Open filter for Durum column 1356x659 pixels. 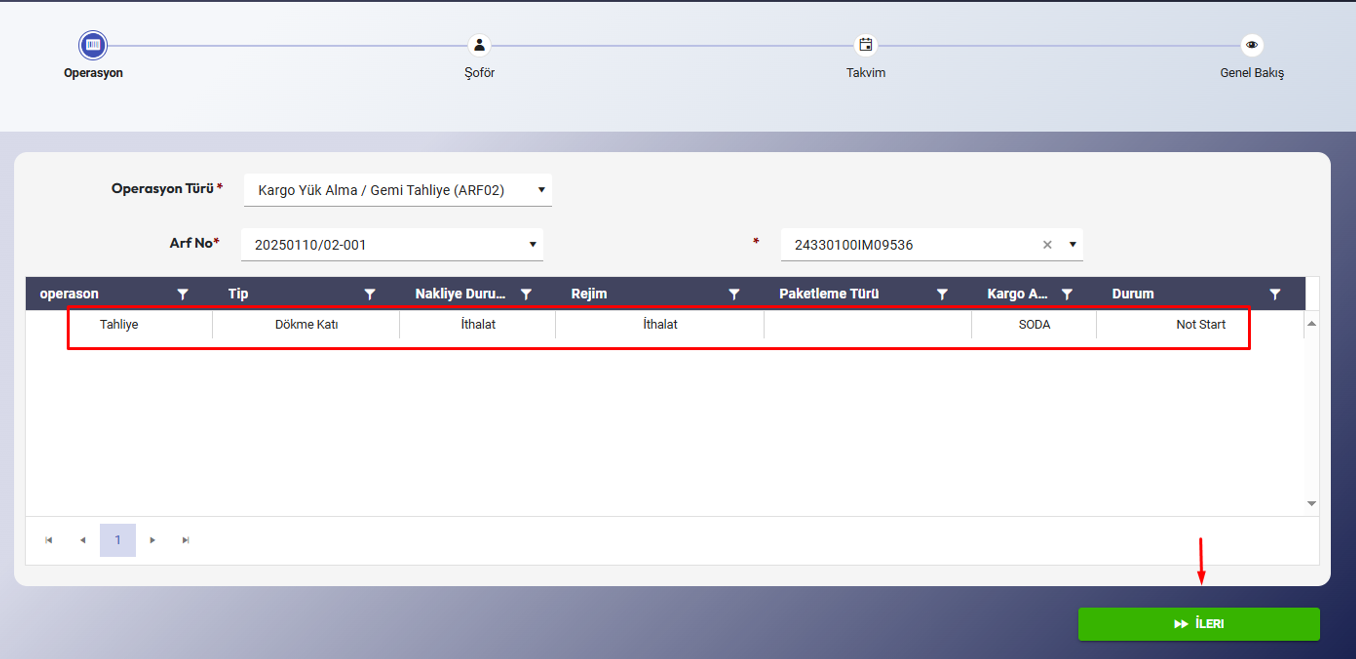1275,294
